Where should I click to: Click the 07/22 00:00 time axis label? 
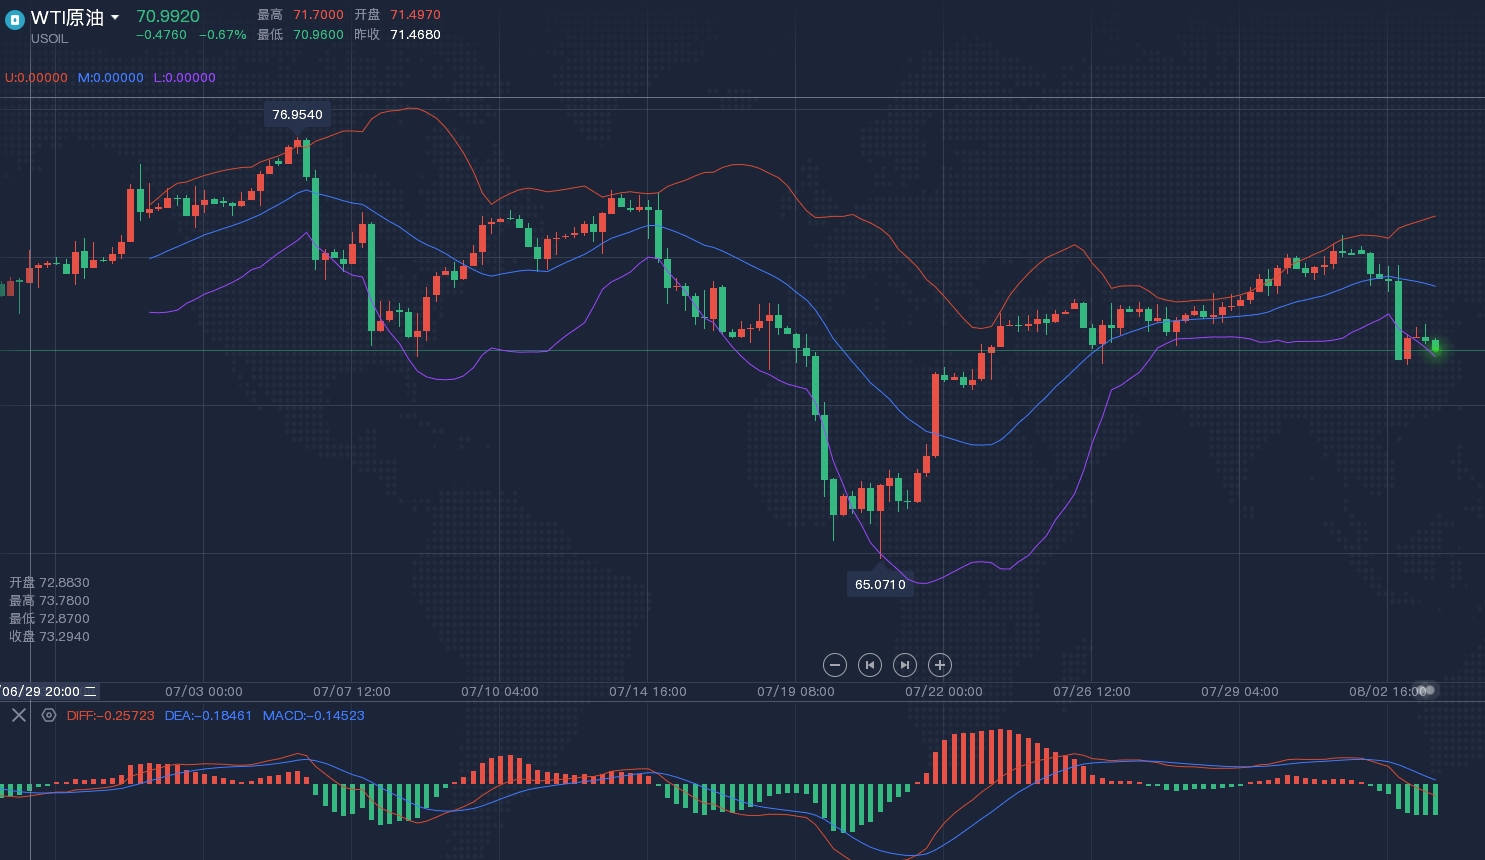[x=943, y=692]
